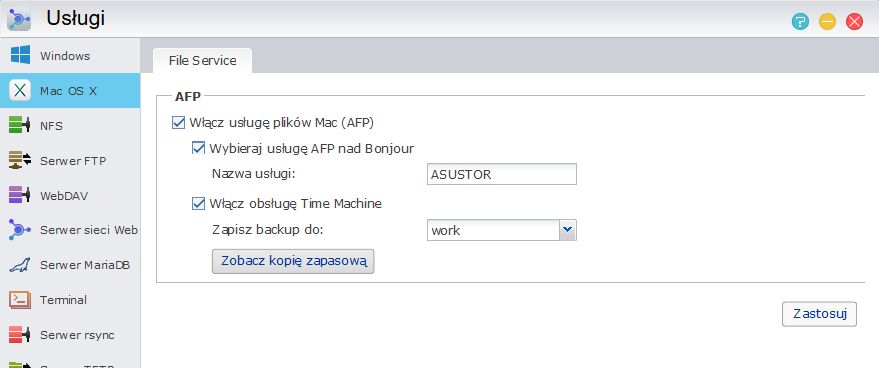Select the Serwer rsync label
The height and width of the screenshot is (368, 879).
(x=77, y=335)
